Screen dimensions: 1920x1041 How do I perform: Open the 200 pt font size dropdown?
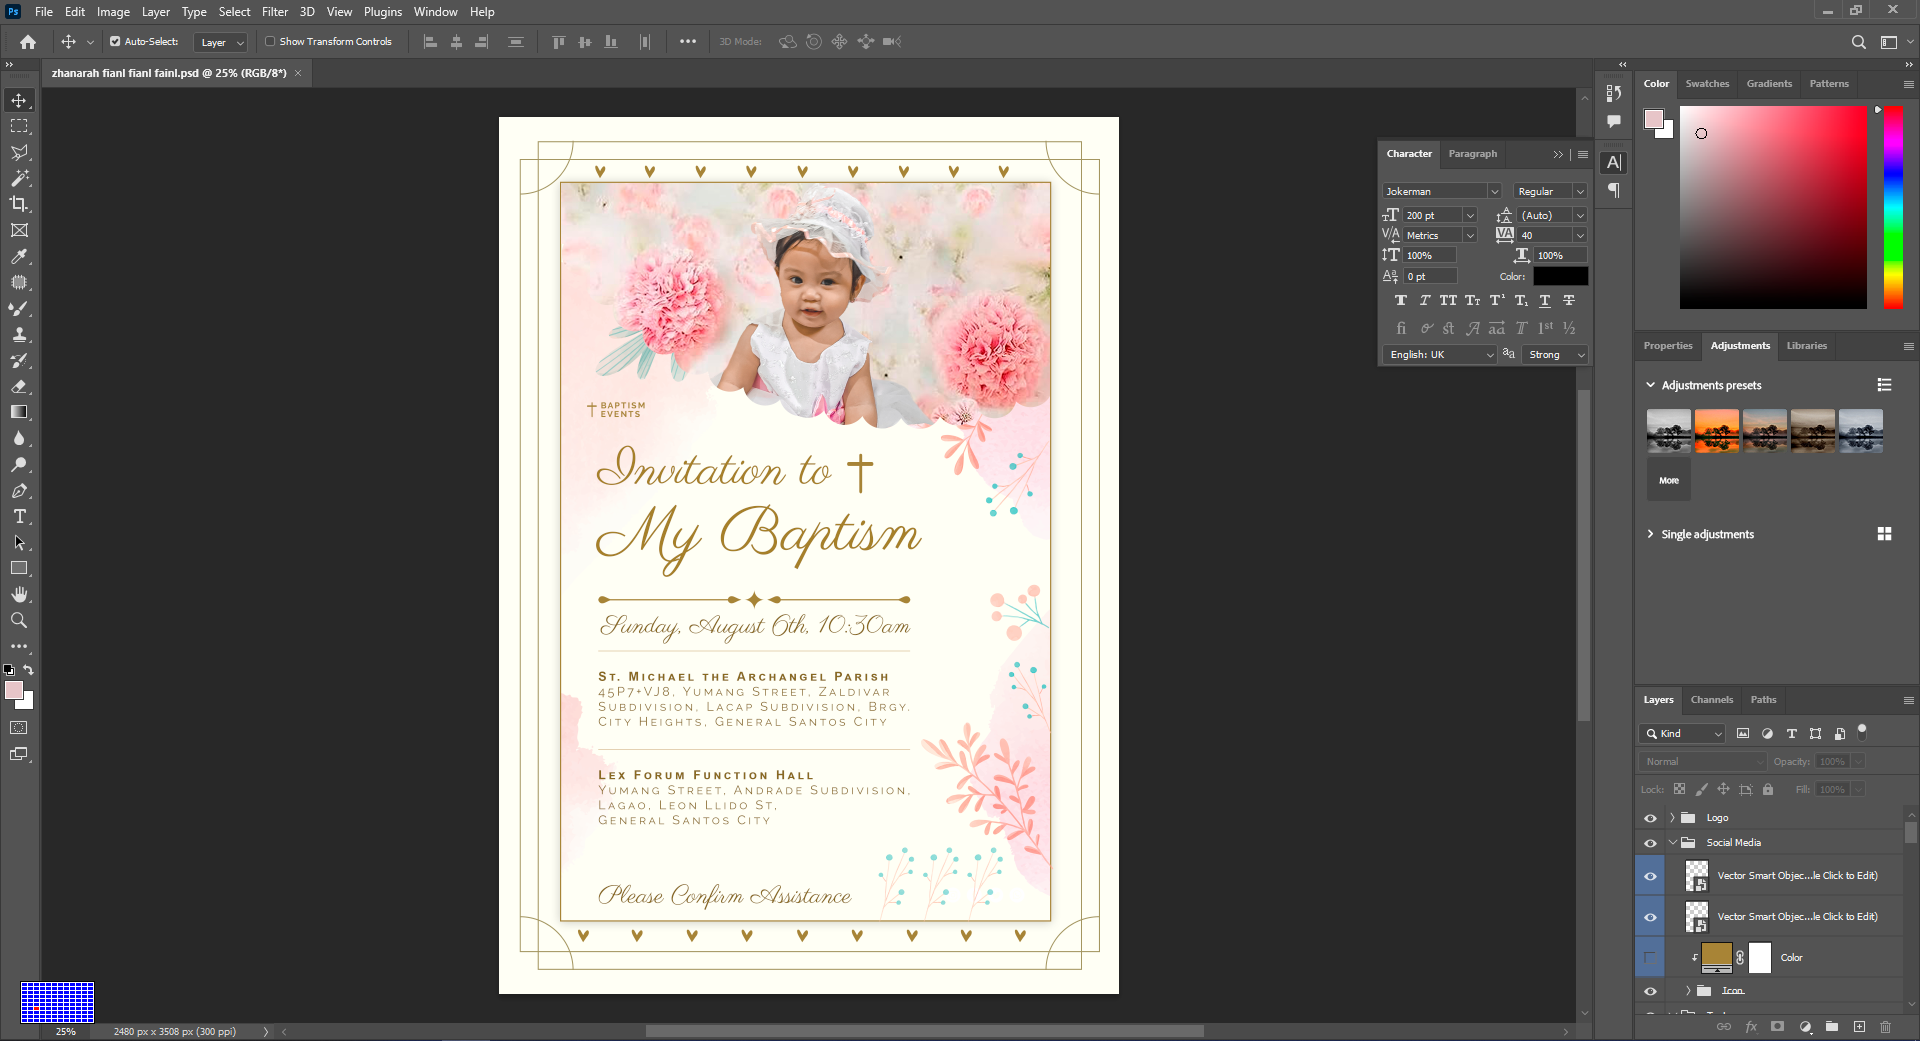[1470, 215]
